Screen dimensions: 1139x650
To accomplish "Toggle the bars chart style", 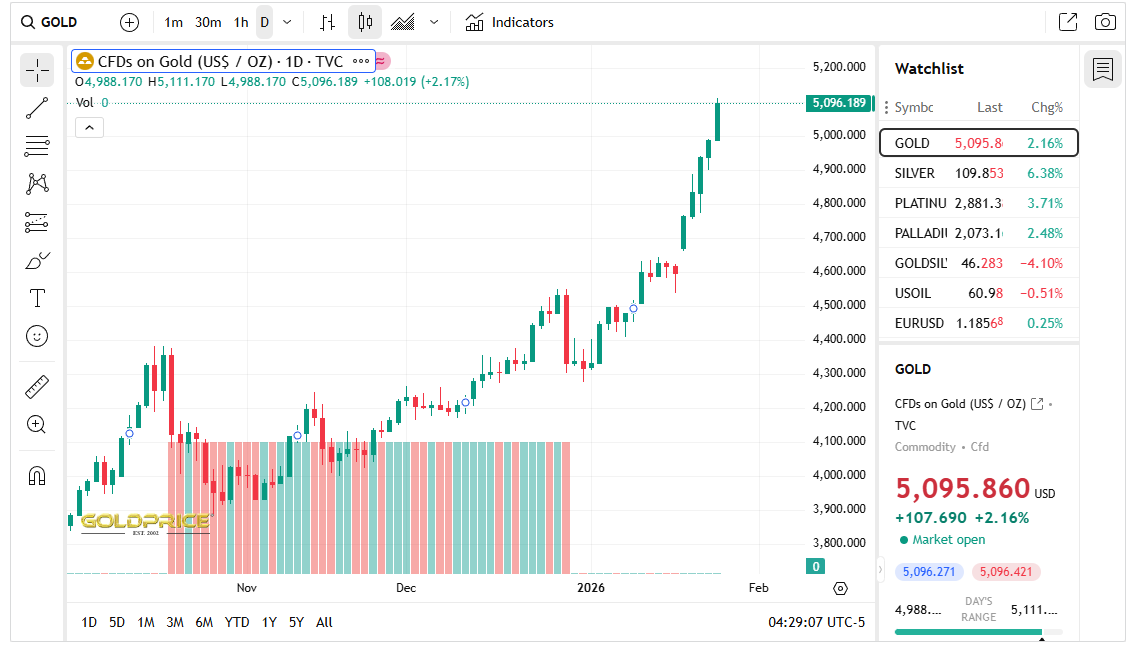I will click(327, 22).
